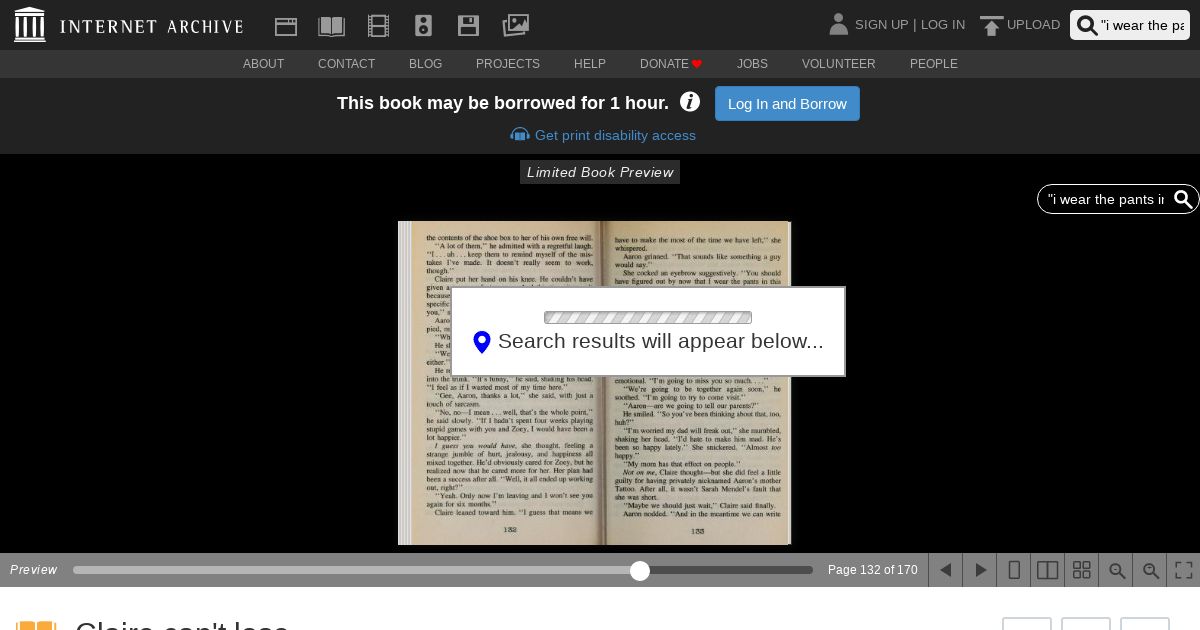Click the borrow info icon

point(690,102)
